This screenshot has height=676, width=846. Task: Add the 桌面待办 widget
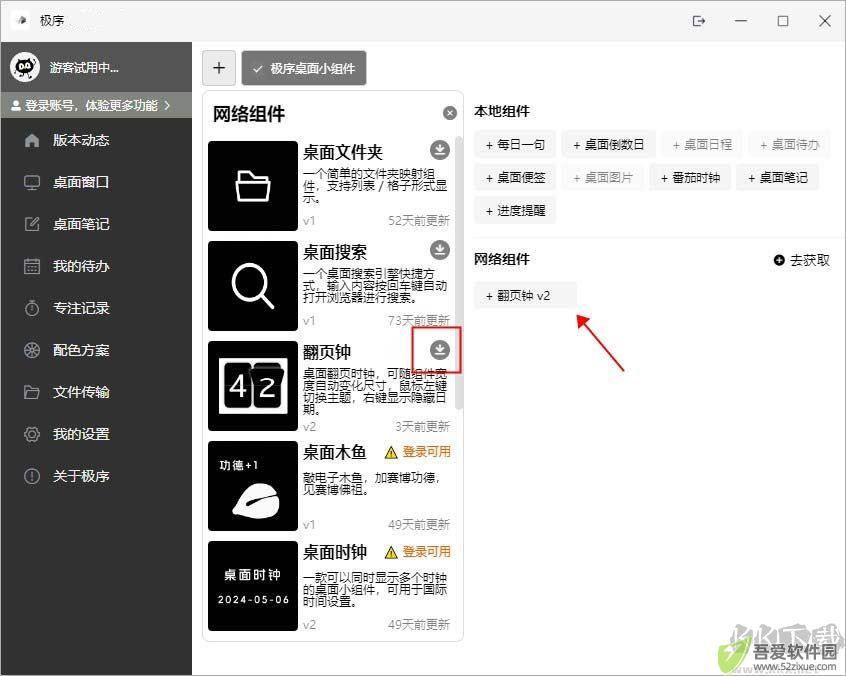click(x=789, y=145)
